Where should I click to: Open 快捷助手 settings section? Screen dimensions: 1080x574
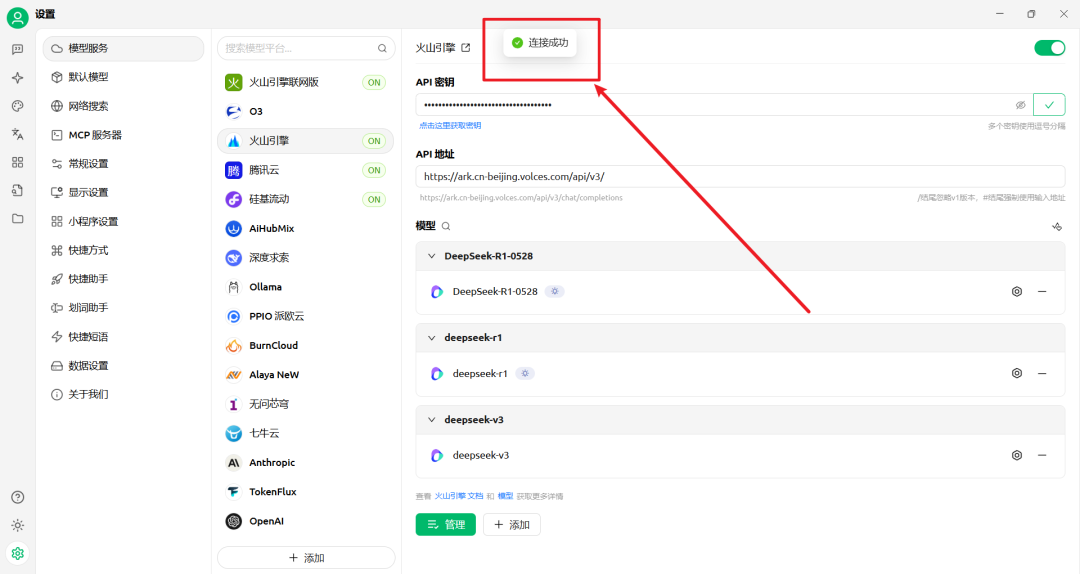123,279
